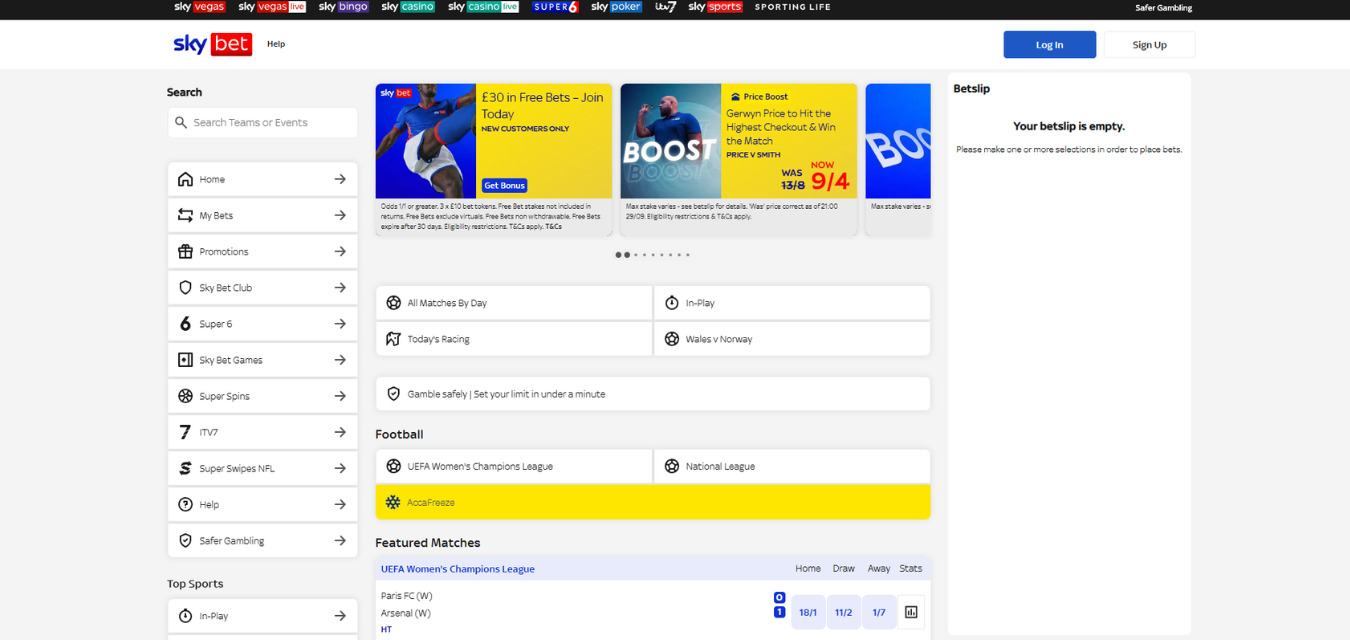
Task: Open Sky Casino Live brand link
Action: coord(483,7)
